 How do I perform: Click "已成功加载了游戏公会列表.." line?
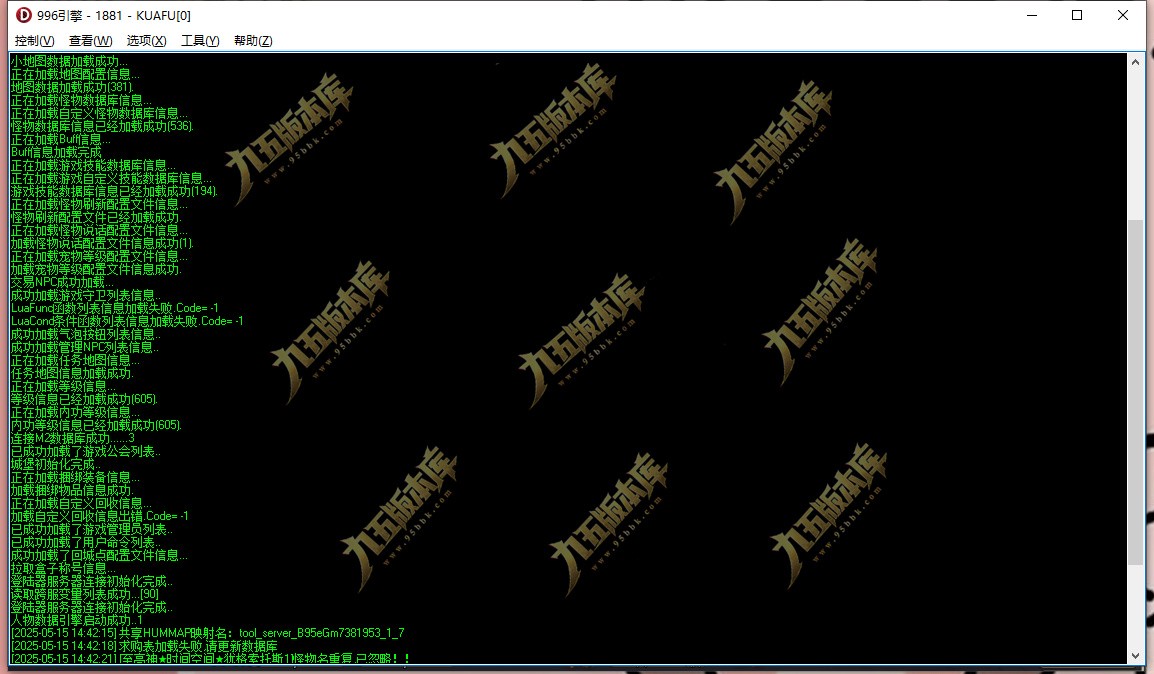click(85, 451)
